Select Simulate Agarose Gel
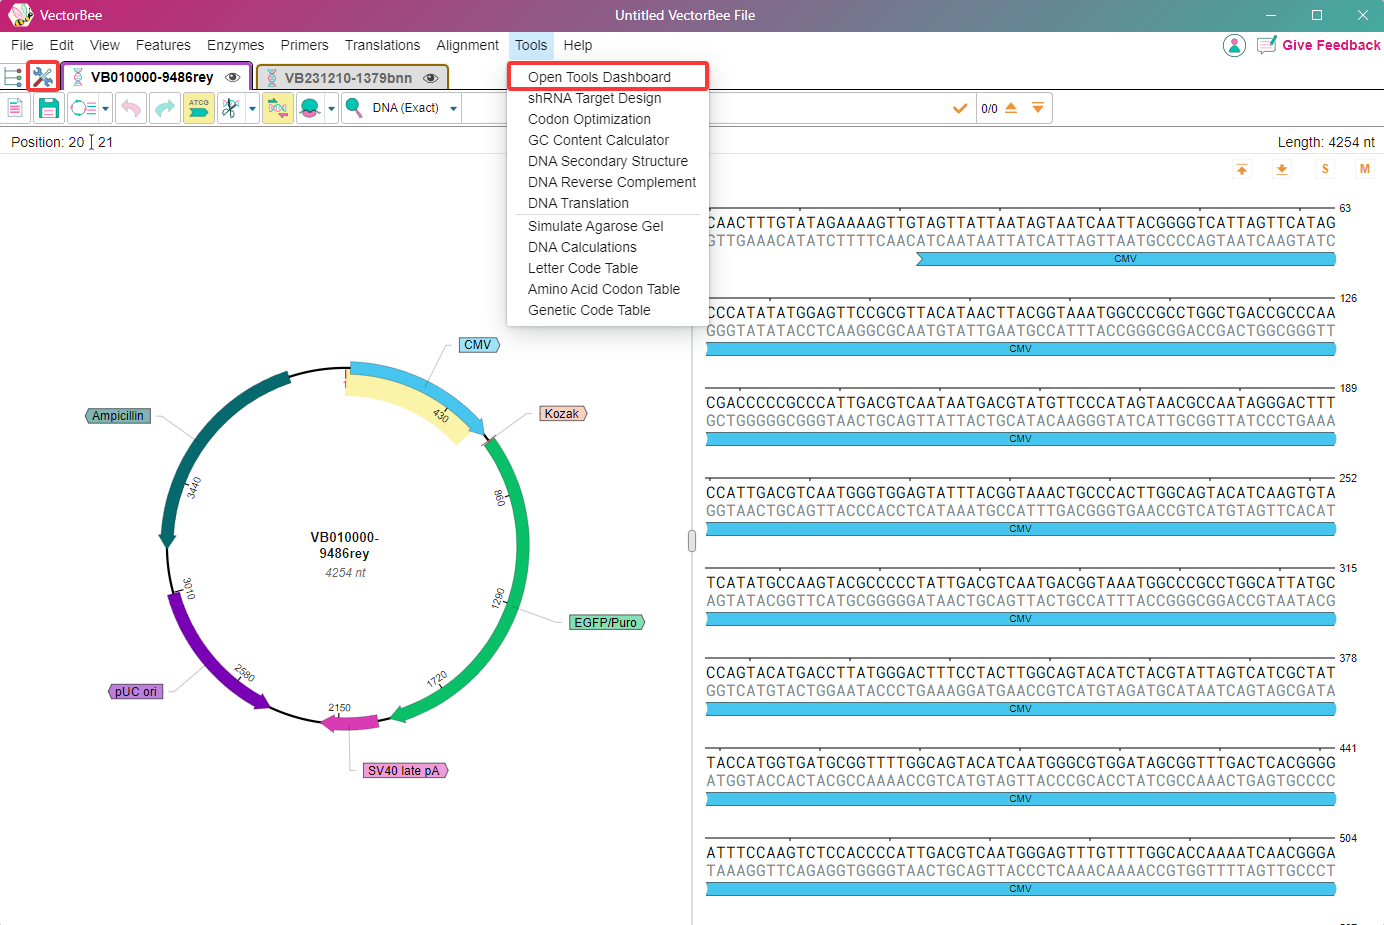 [608, 226]
